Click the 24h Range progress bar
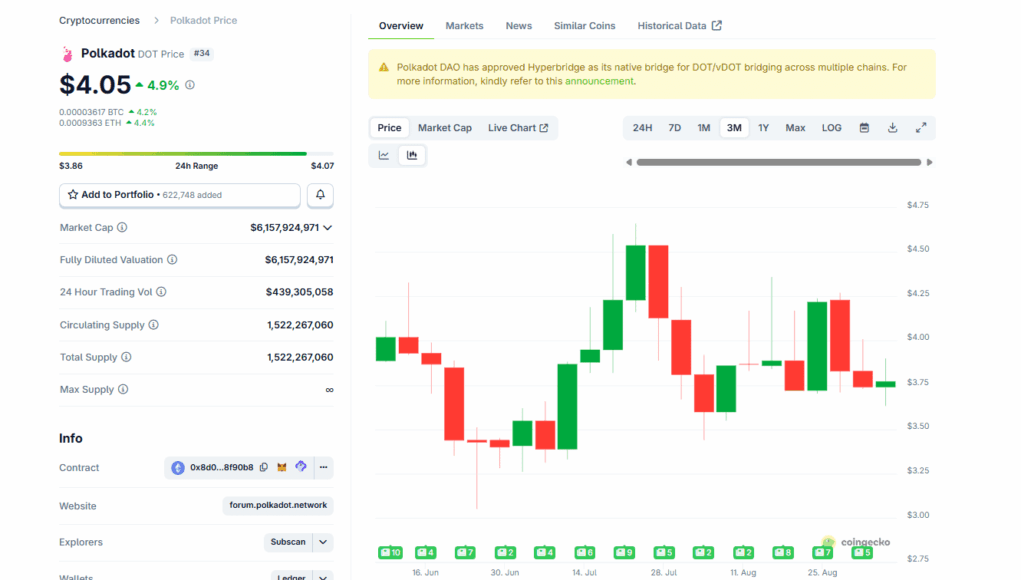 point(196,154)
